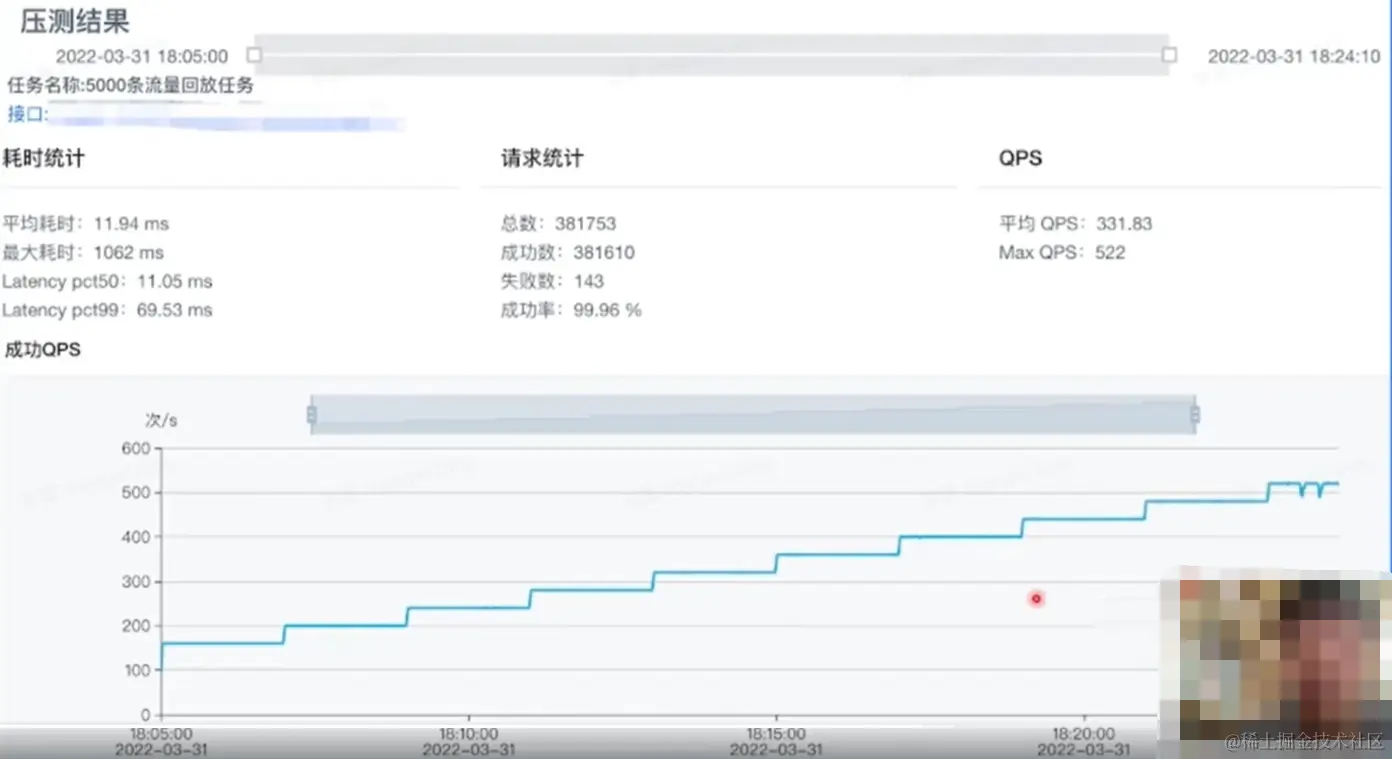
Task: Click the 400 y-axis label
Action: (136, 538)
